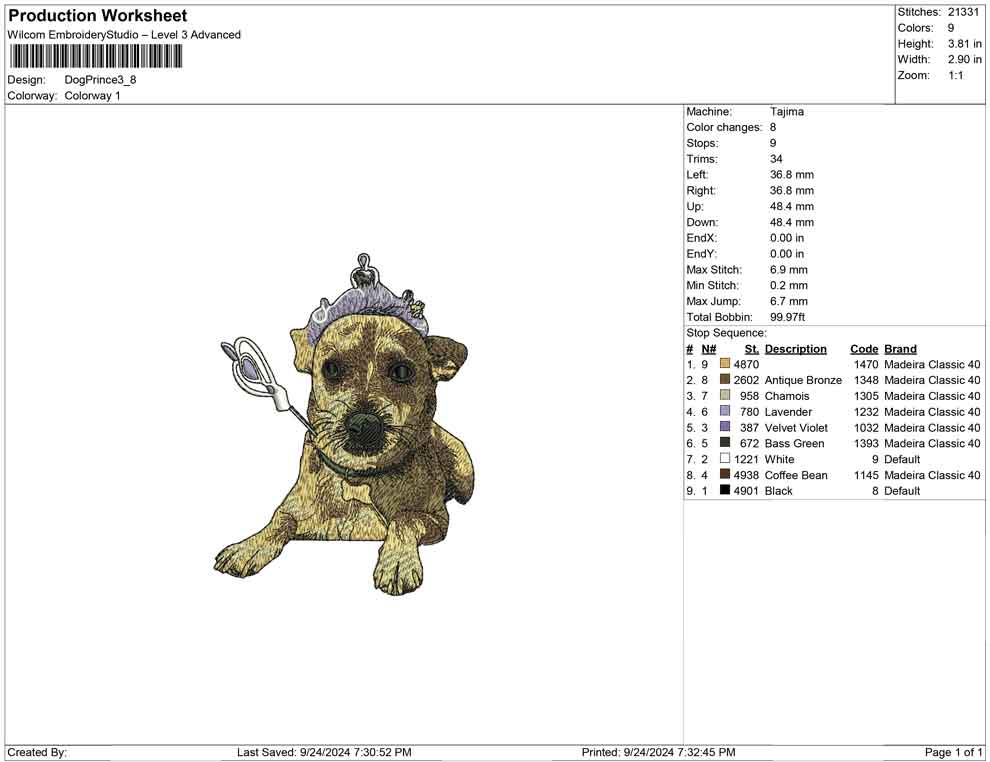
Task: Click the N# column header
Action: tap(708, 349)
